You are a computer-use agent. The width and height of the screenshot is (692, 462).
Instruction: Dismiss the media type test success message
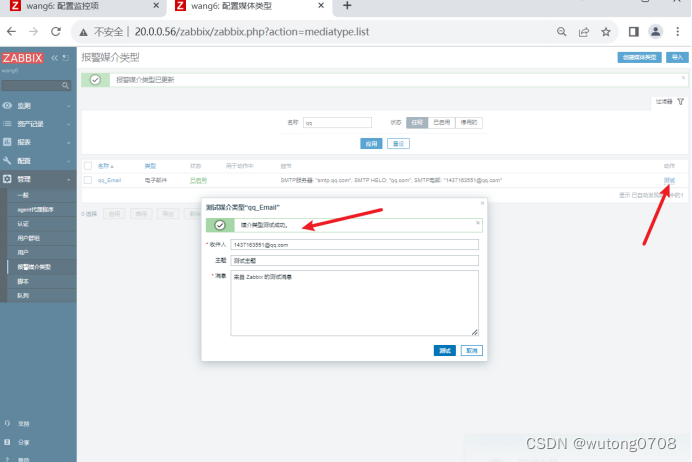478,223
